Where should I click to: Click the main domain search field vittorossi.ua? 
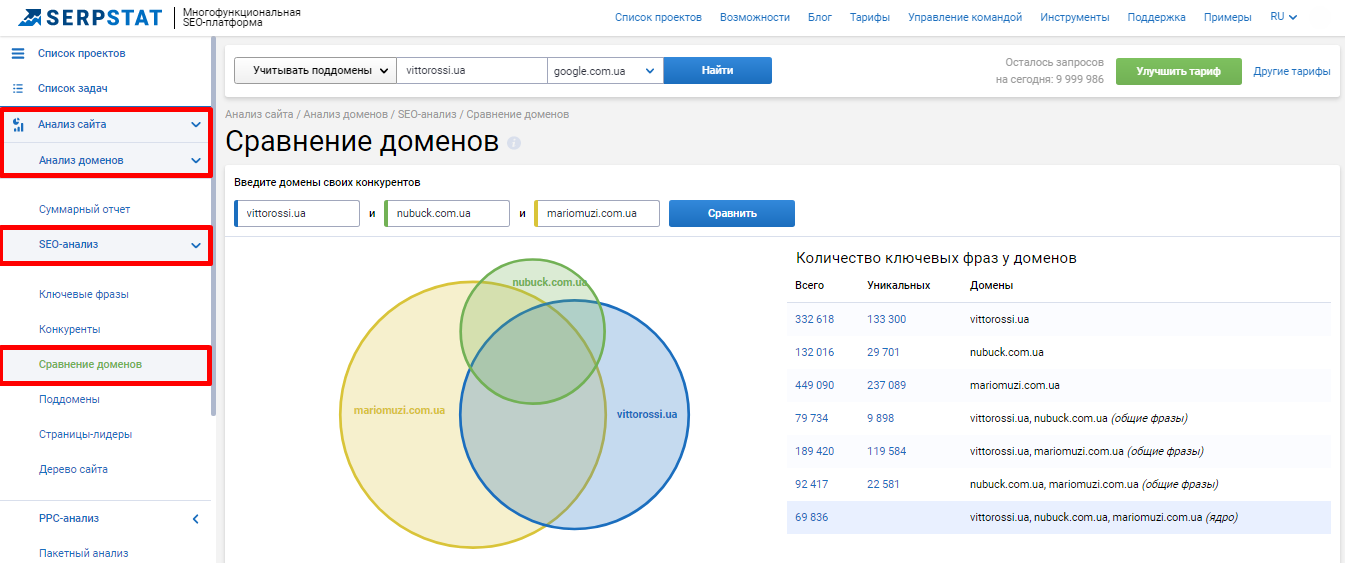(x=472, y=71)
